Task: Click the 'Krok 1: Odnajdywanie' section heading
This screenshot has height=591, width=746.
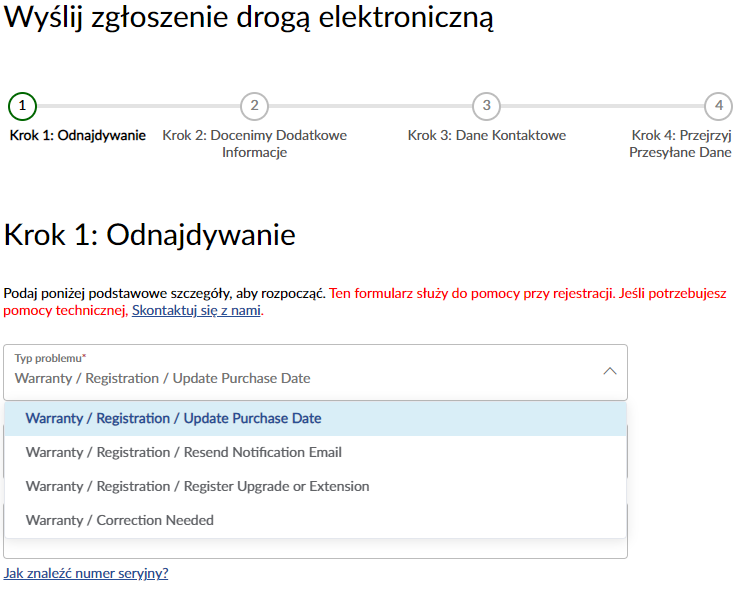Action: pos(150,236)
